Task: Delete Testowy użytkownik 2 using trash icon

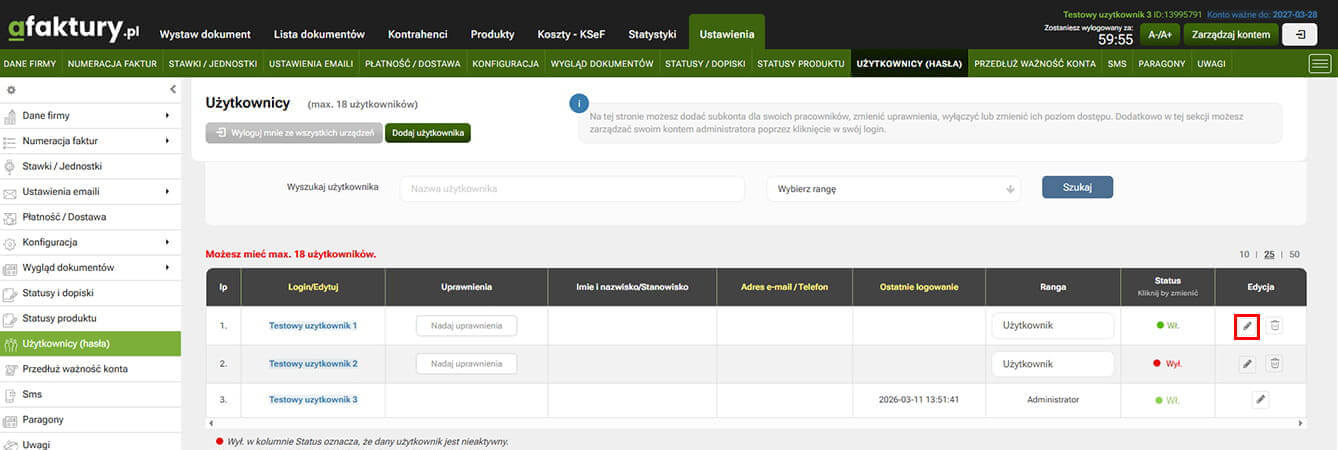Action: pos(1274,364)
